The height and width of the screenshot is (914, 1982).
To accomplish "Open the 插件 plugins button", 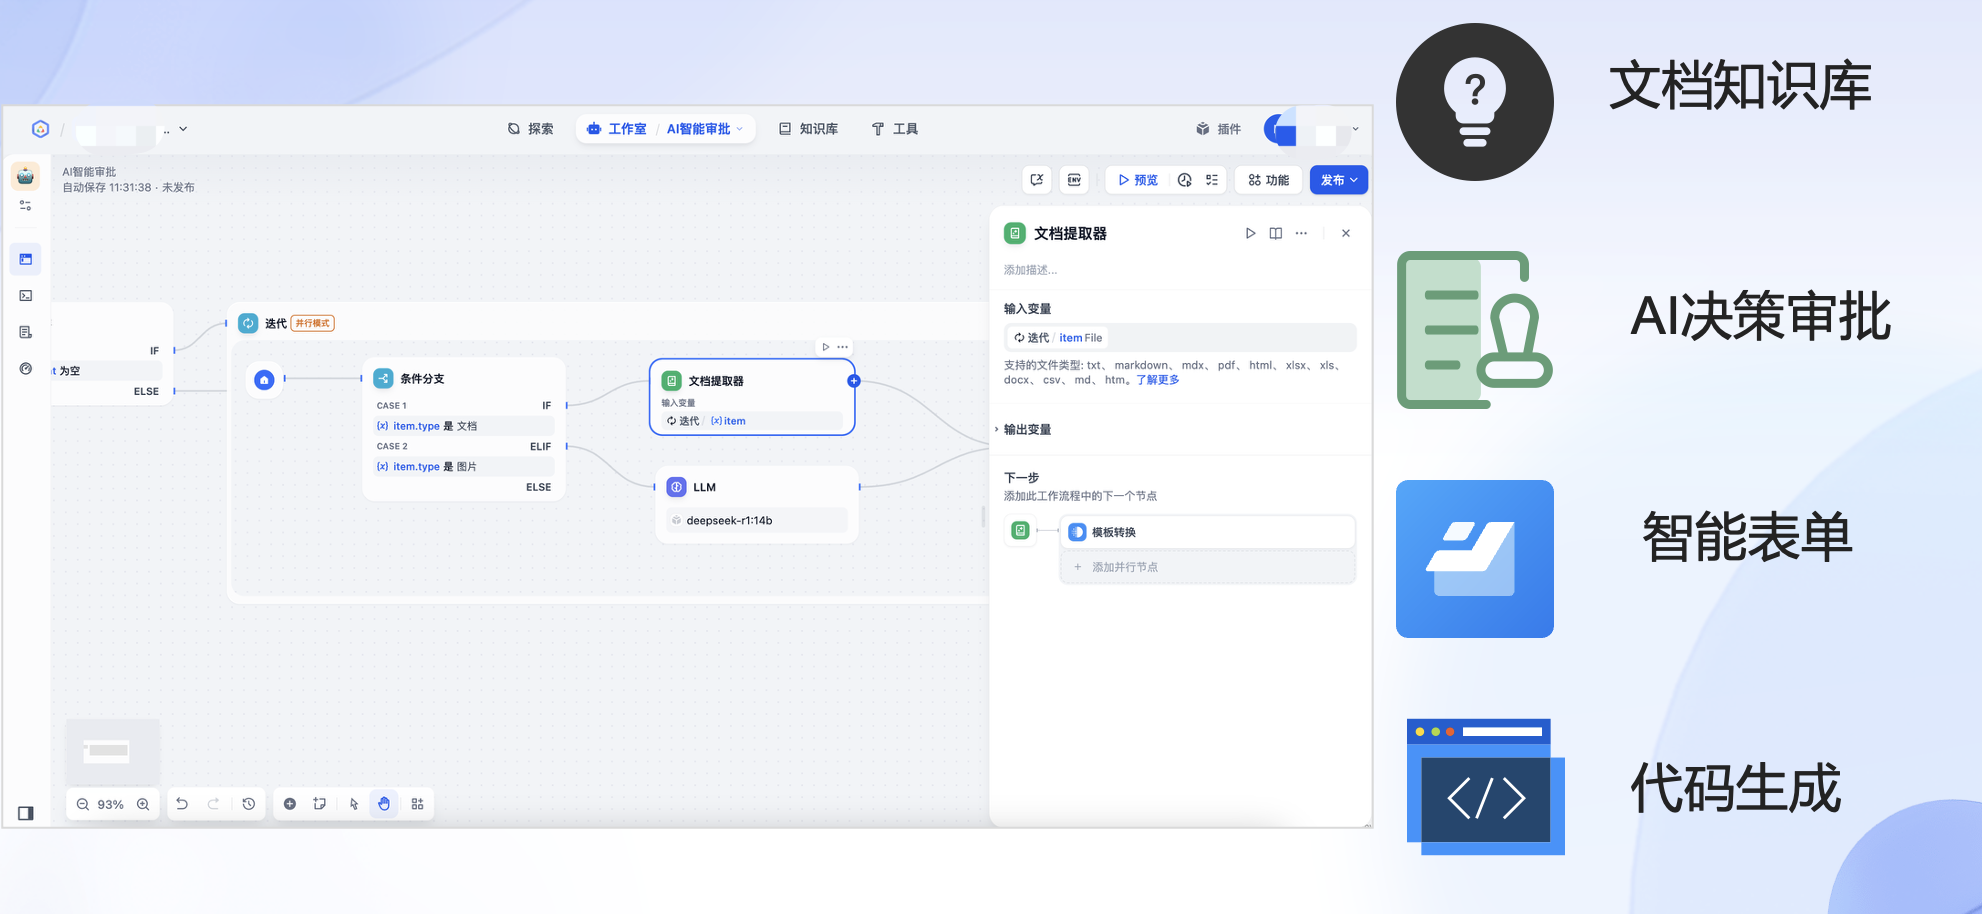I will pos(1218,129).
